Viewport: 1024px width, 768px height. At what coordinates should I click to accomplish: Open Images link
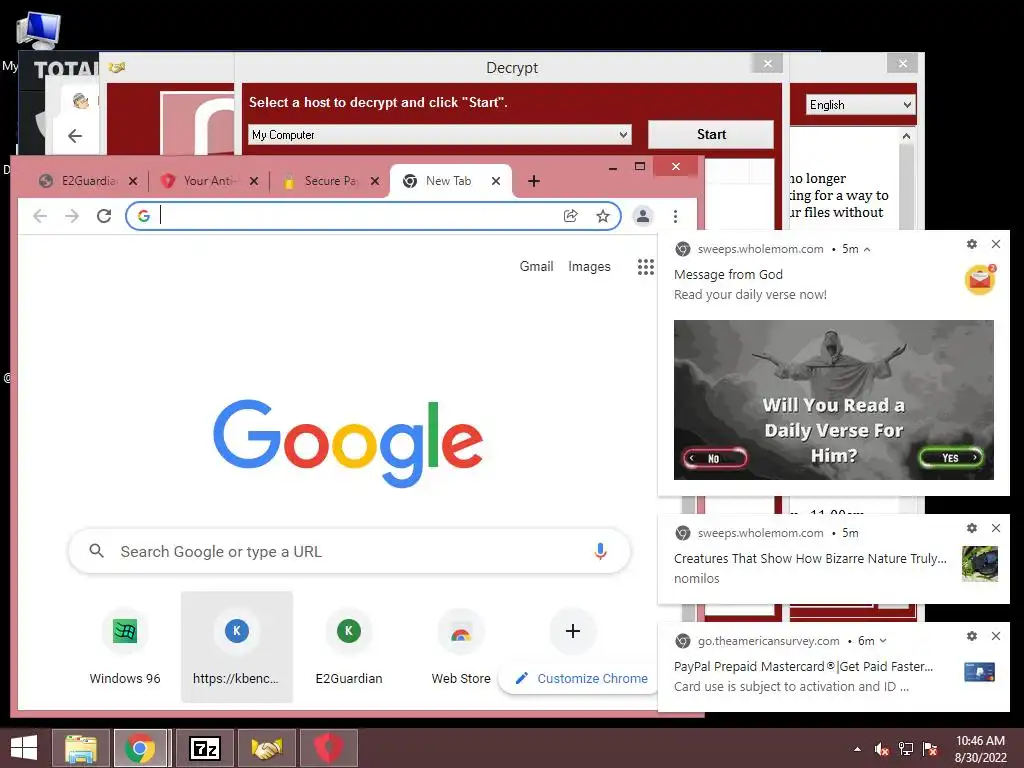(589, 266)
